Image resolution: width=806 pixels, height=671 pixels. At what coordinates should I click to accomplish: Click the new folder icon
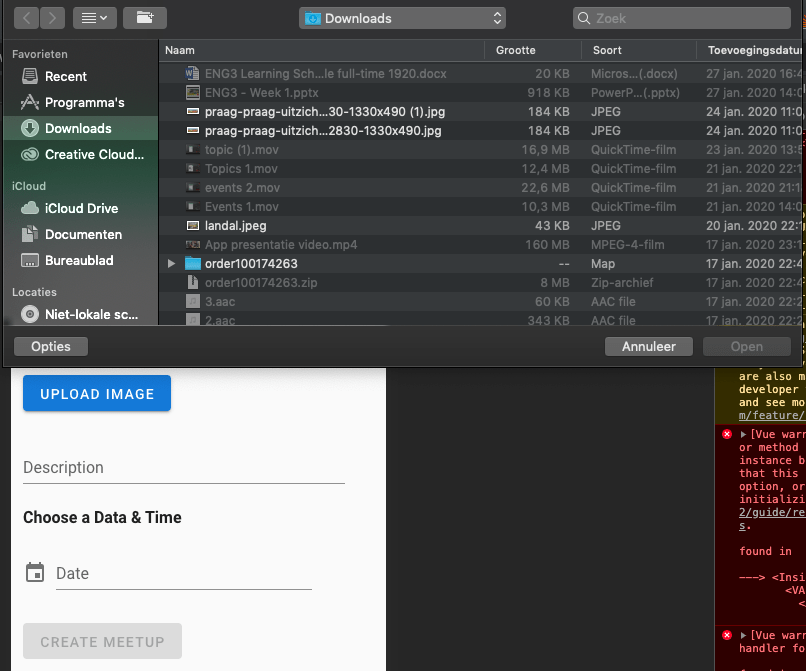pos(145,18)
